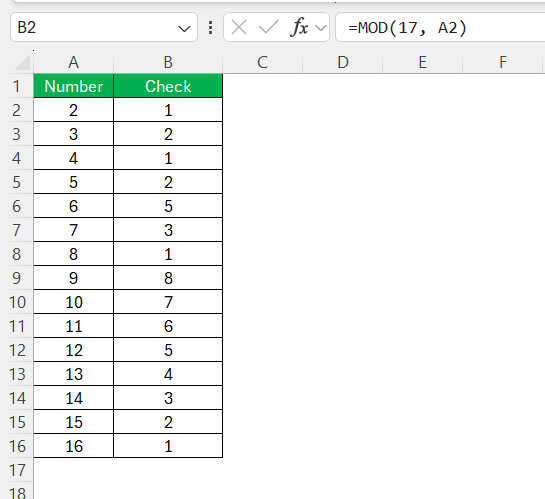This screenshot has width=545, height=499.
Task: Select row 13 header
Action: [17, 374]
